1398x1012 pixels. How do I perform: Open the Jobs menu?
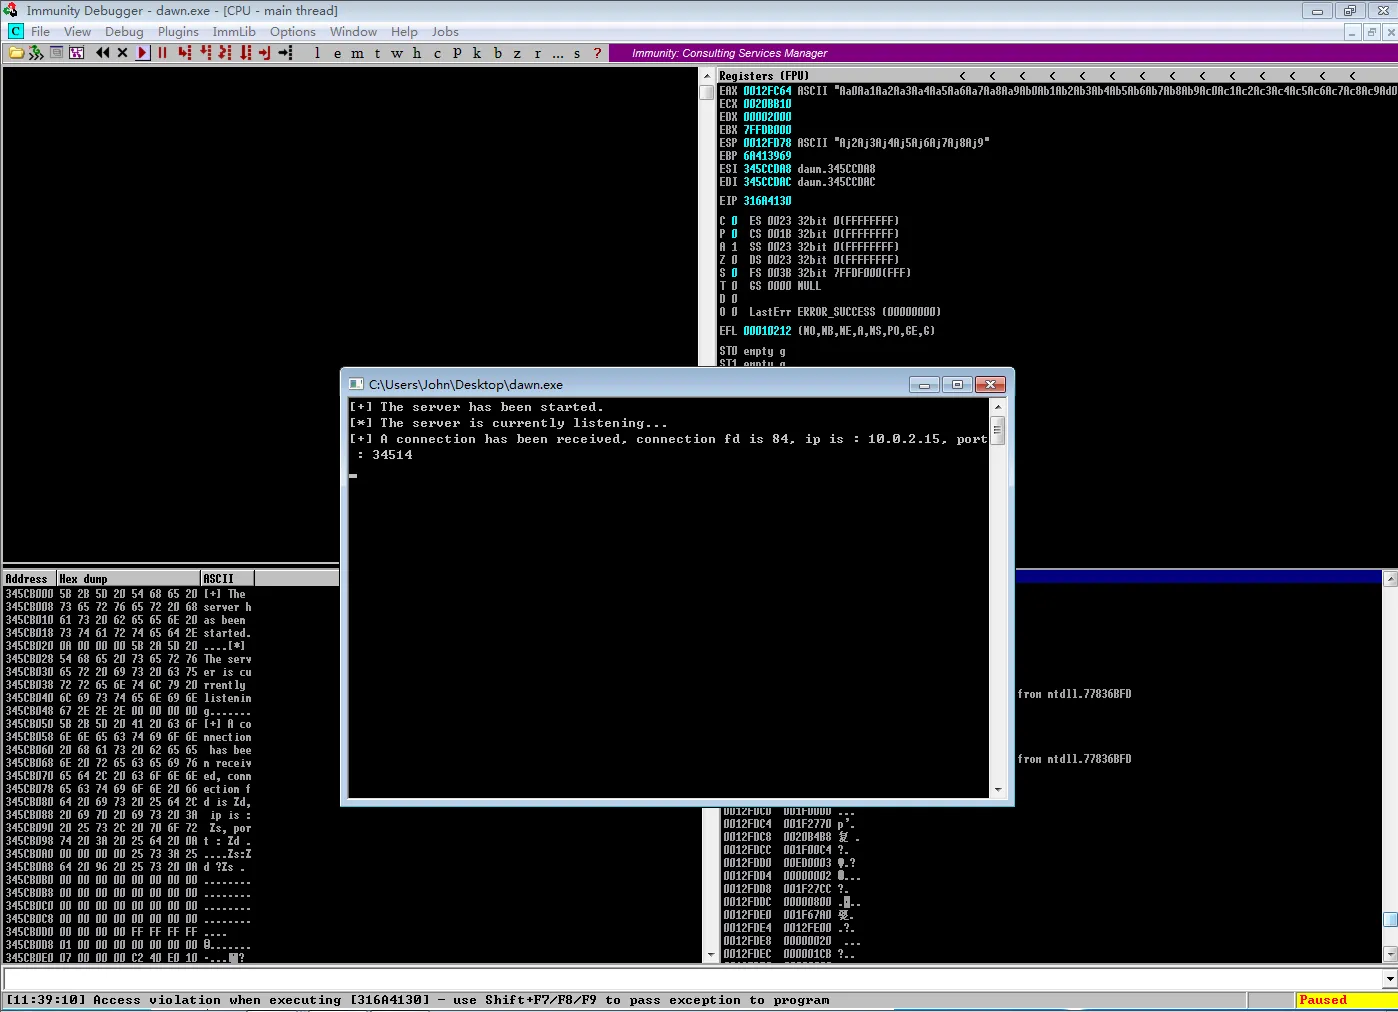click(x=445, y=32)
